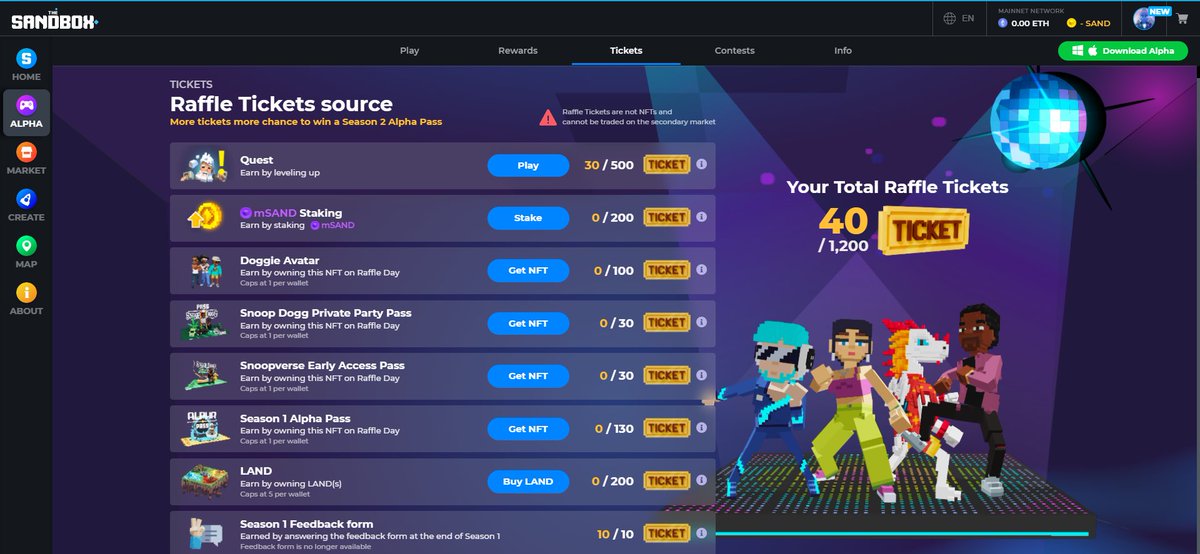Click Get NFT for Snoopverse Early Access Pass

click(528, 375)
